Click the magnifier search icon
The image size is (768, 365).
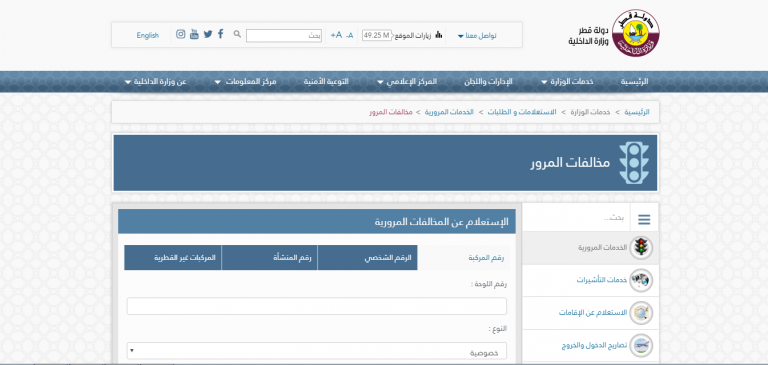[x=237, y=34]
